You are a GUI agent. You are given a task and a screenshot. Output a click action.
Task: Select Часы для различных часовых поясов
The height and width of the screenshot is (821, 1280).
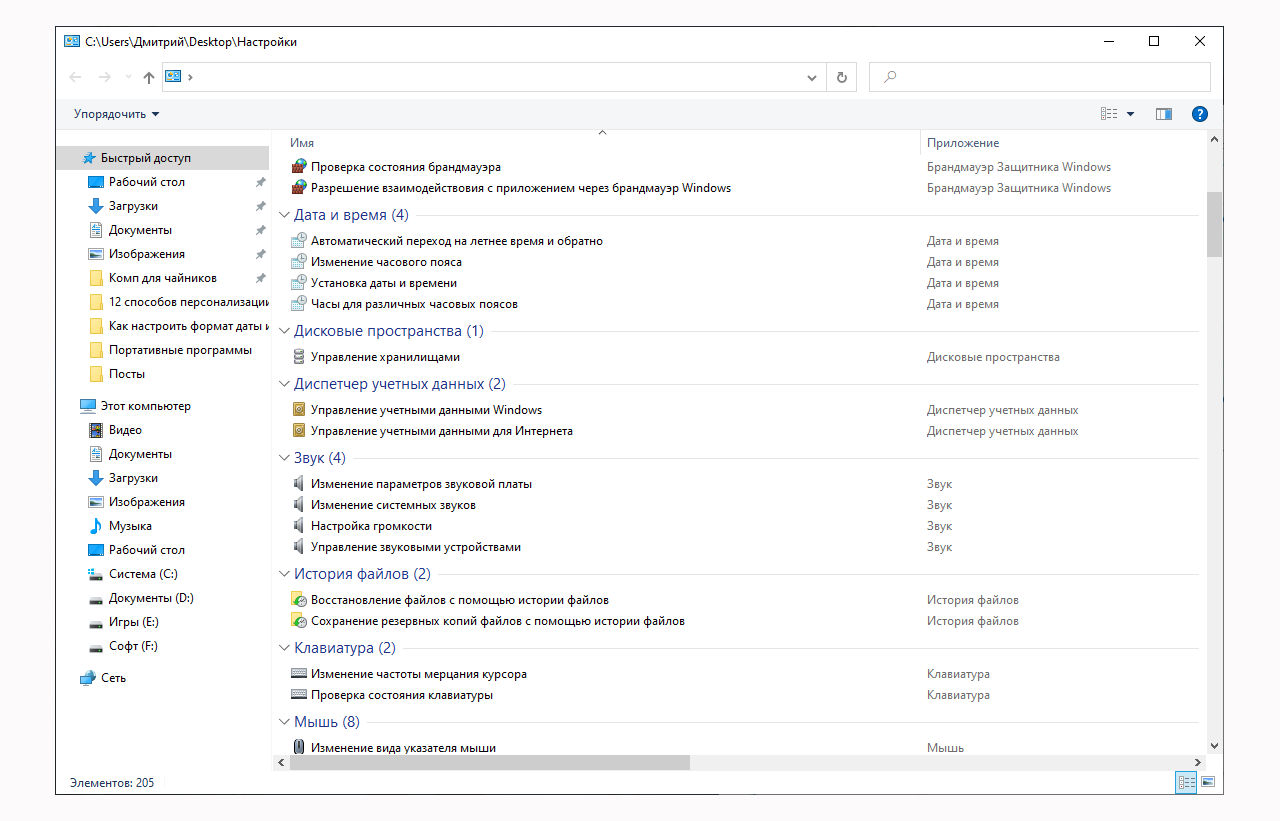tap(414, 304)
